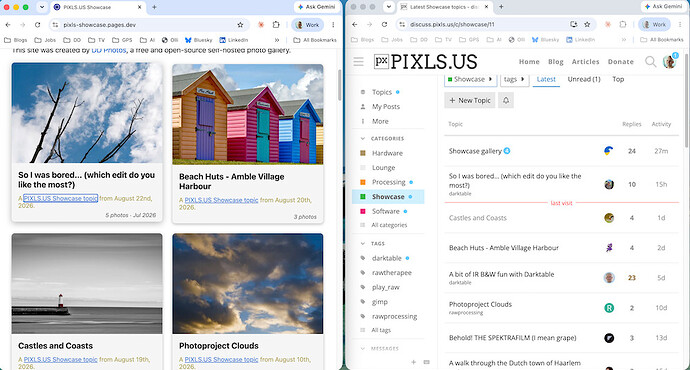Screen dimensions: 690x370
Task: Go back in the right browser window
Action: pyautogui.click(x=355, y=25)
